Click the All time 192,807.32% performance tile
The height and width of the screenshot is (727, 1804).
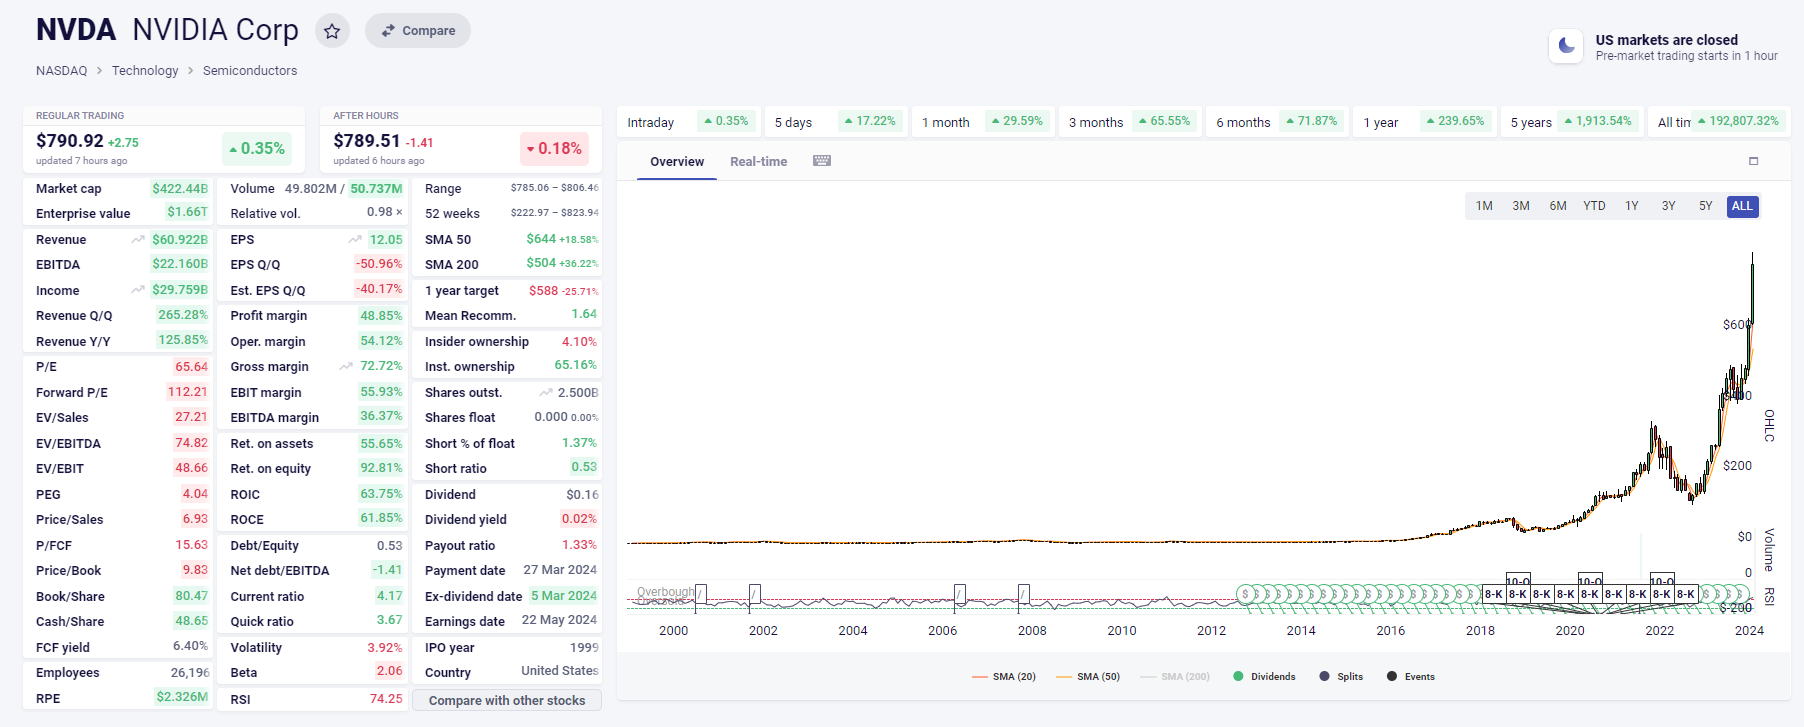click(x=1718, y=122)
